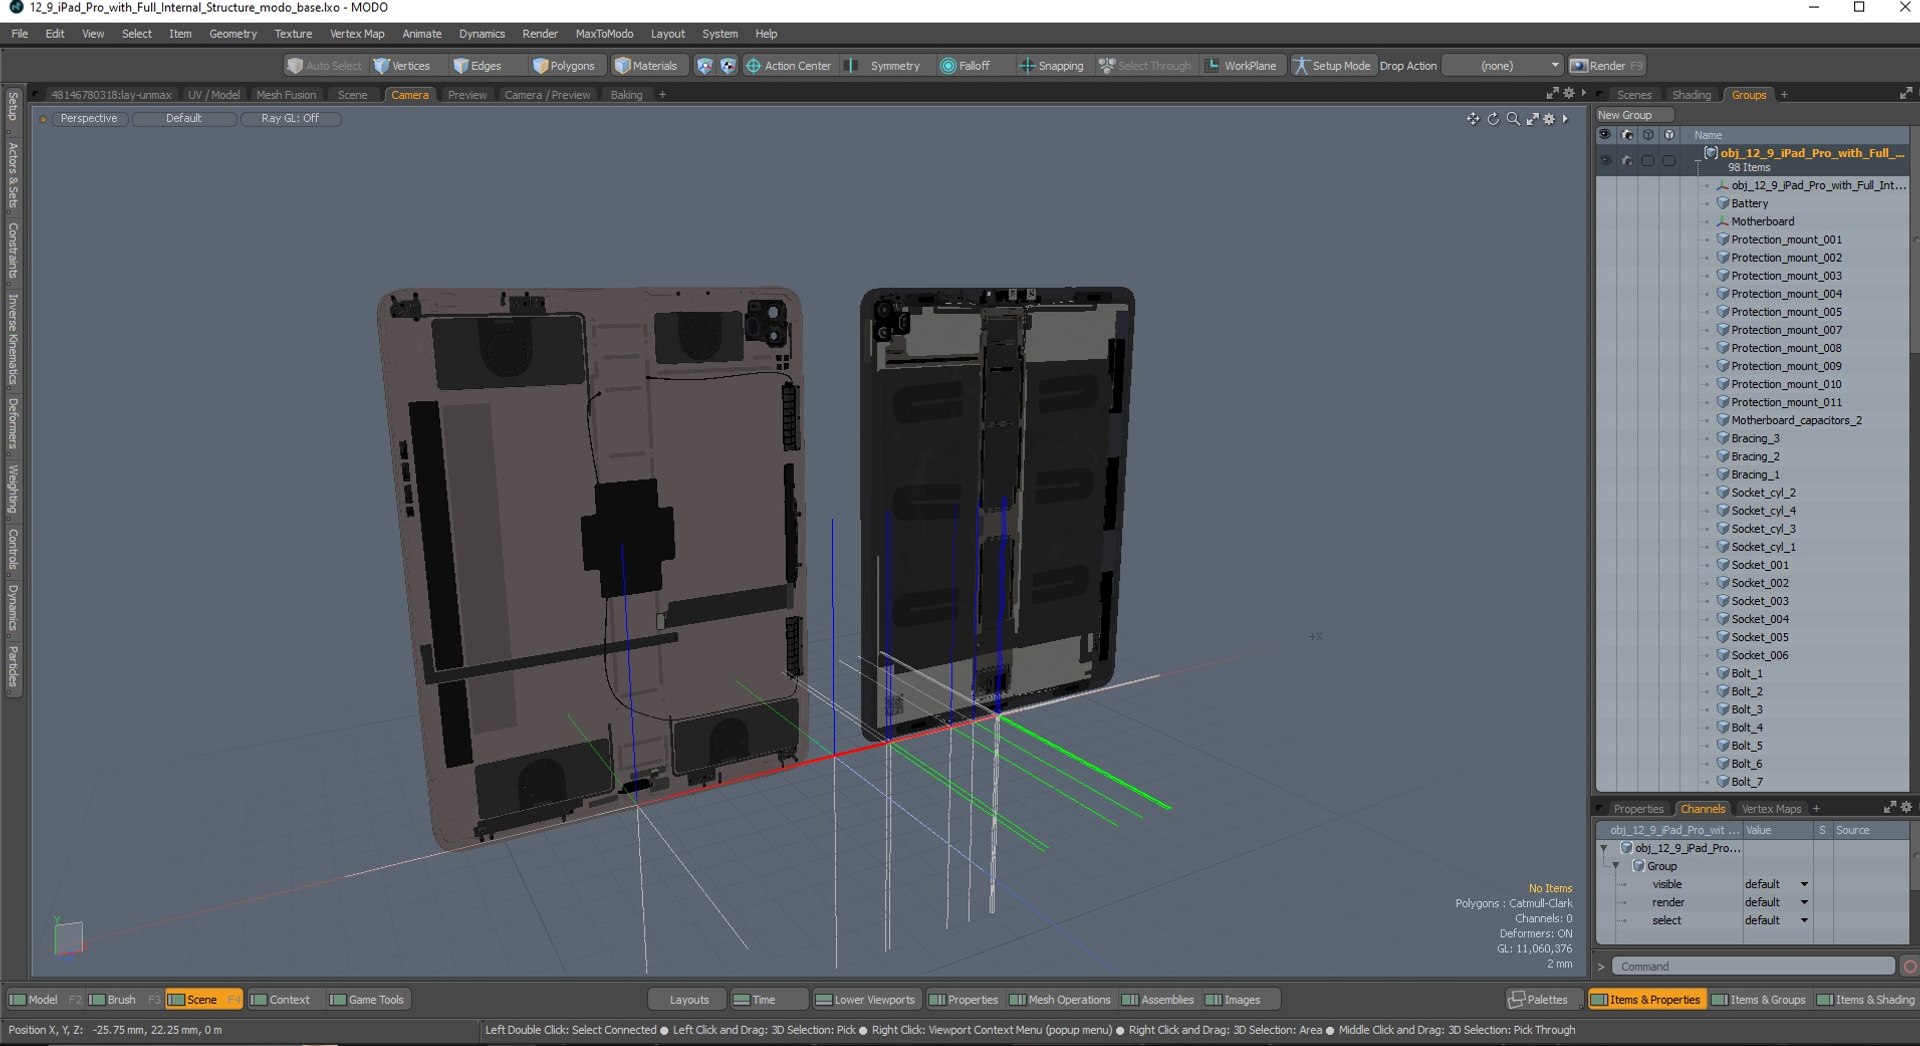The width and height of the screenshot is (1920, 1046).
Task: Click the viewport pan move icon
Action: coord(1473,119)
